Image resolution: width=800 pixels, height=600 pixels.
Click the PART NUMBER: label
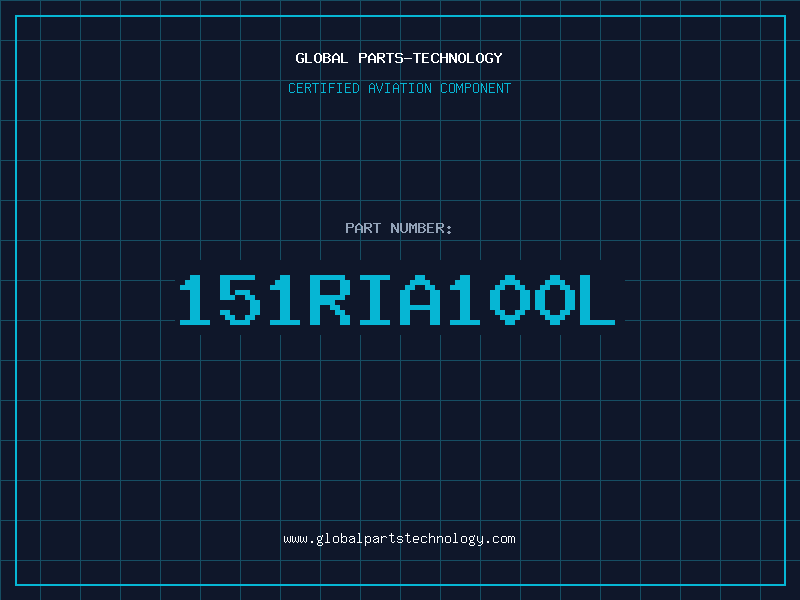[x=399, y=228]
